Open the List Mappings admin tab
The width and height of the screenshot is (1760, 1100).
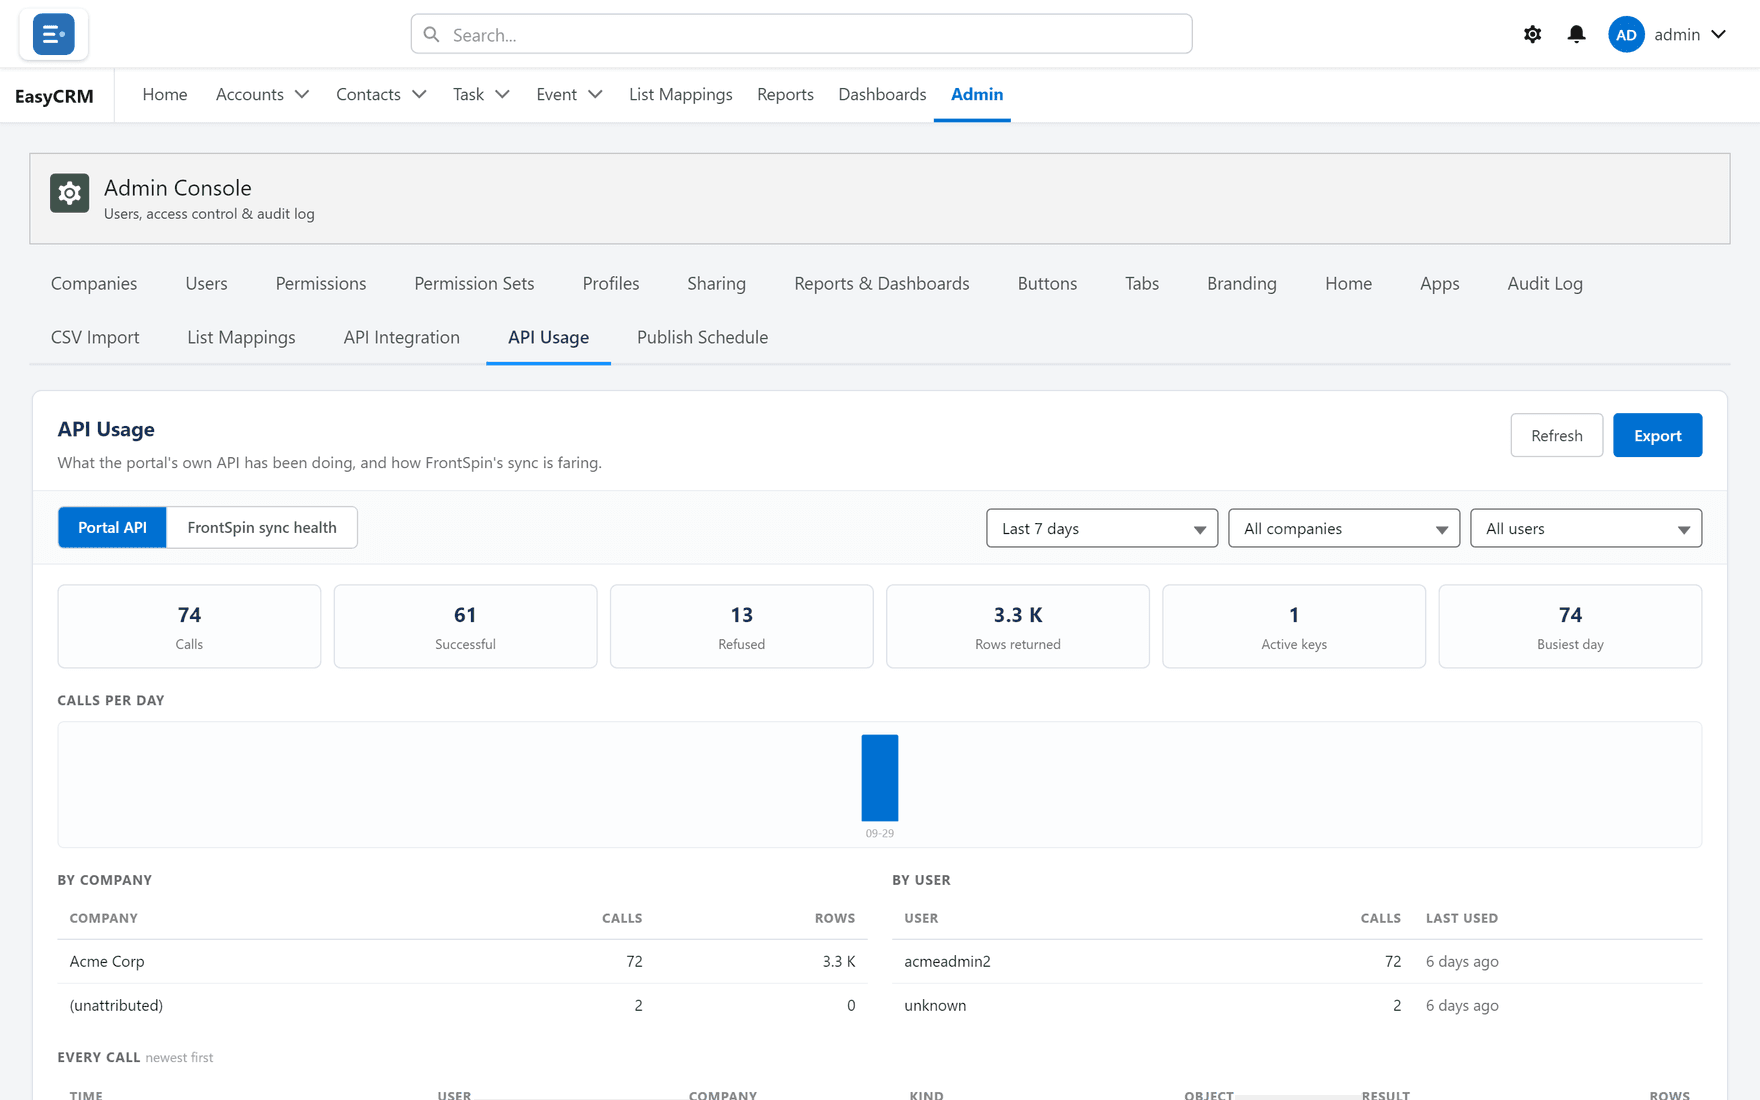[x=241, y=337]
